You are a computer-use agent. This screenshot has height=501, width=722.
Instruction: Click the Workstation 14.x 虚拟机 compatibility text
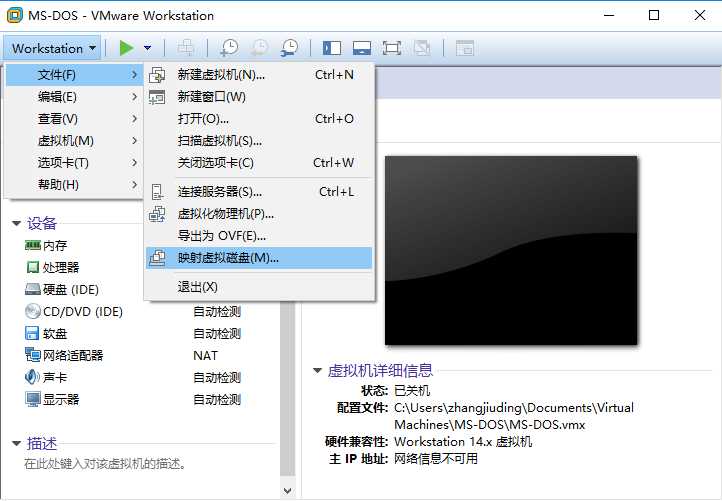pos(463,442)
